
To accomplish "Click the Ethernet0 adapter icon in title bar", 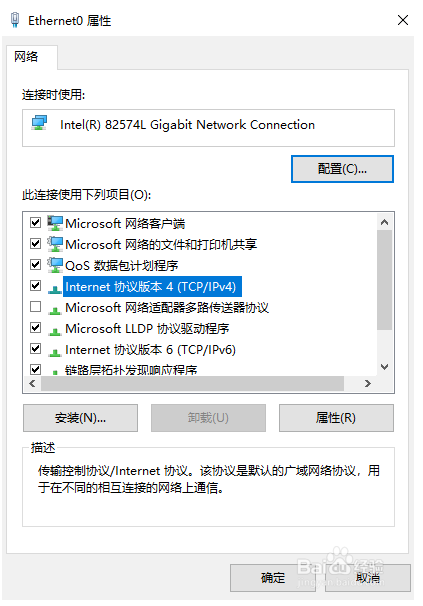I will point(15,20).
